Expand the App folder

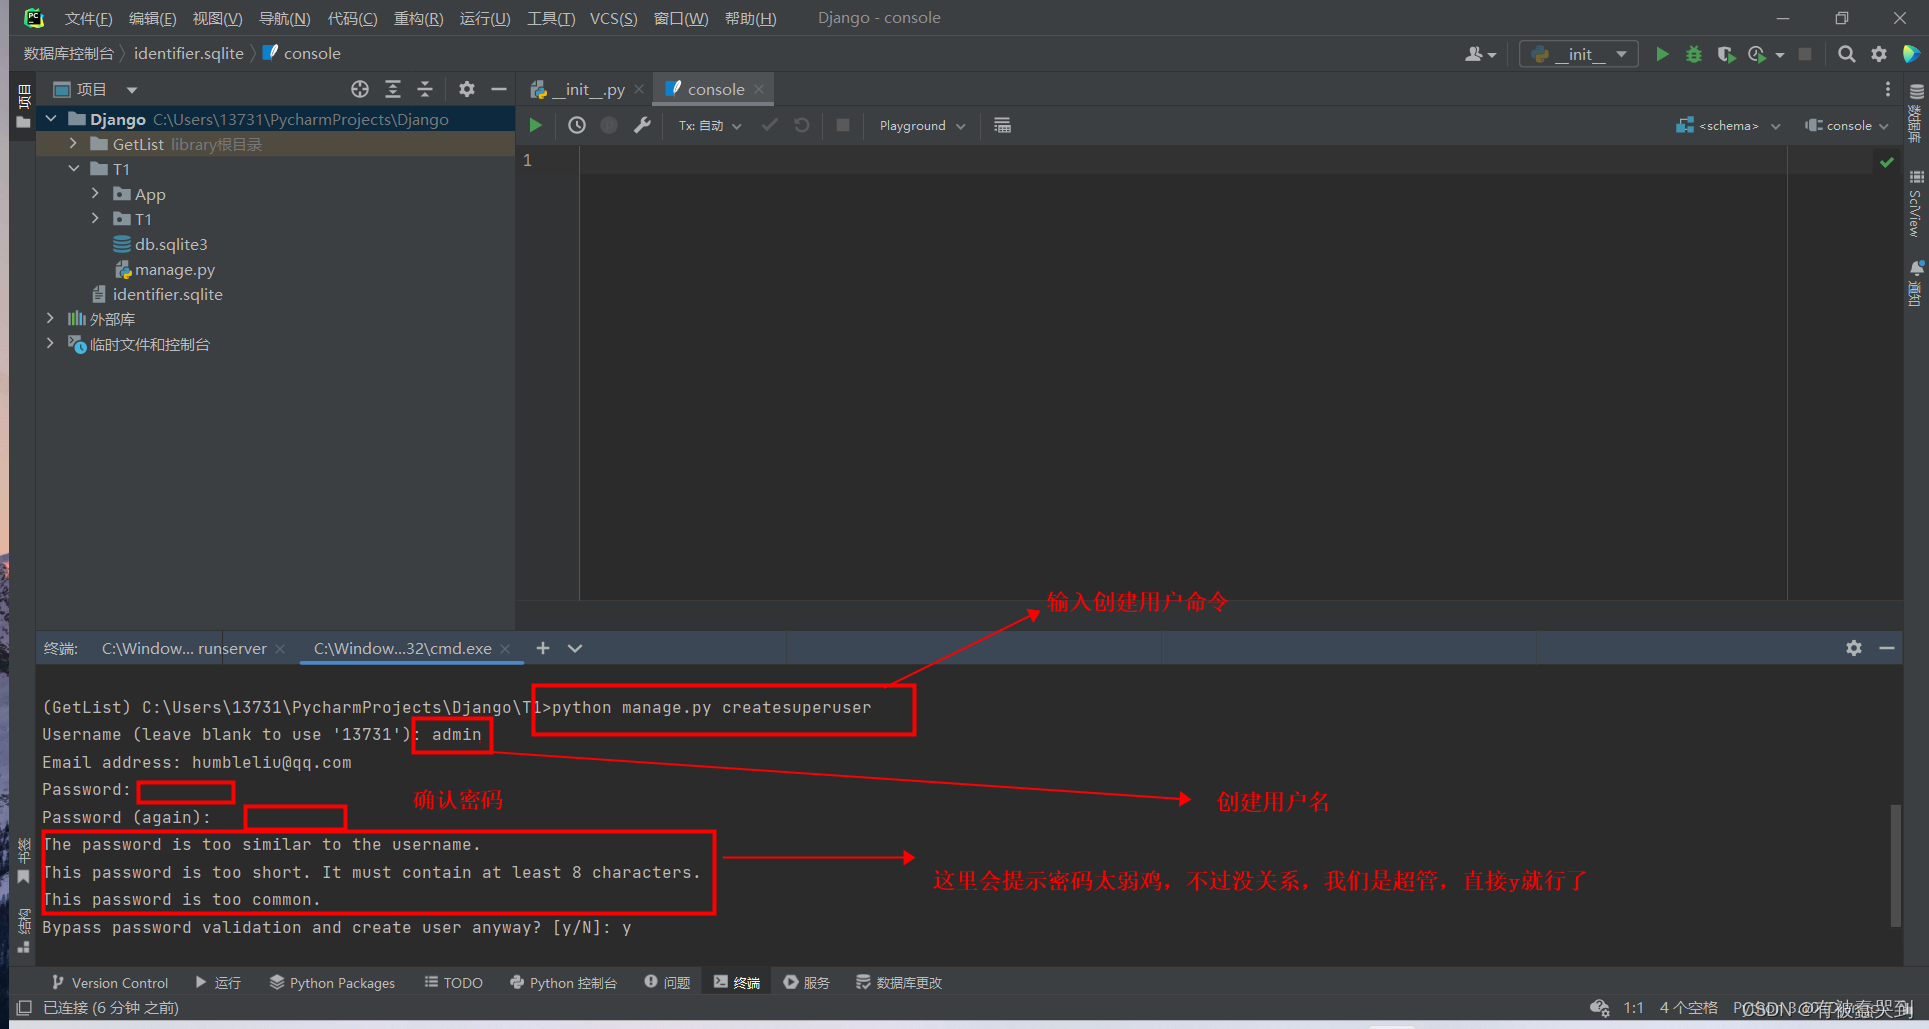click(95, 194)
